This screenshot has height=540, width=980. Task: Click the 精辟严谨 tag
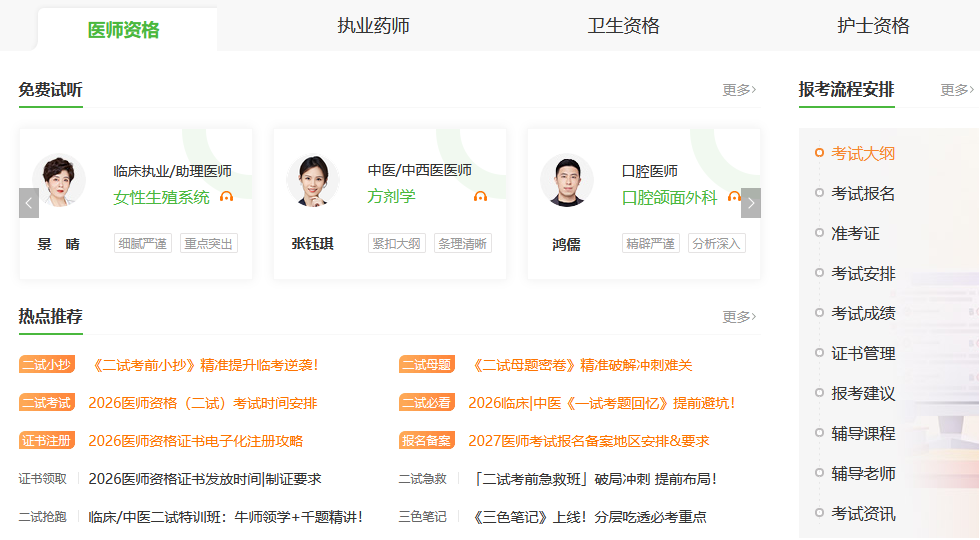(651, 243)
